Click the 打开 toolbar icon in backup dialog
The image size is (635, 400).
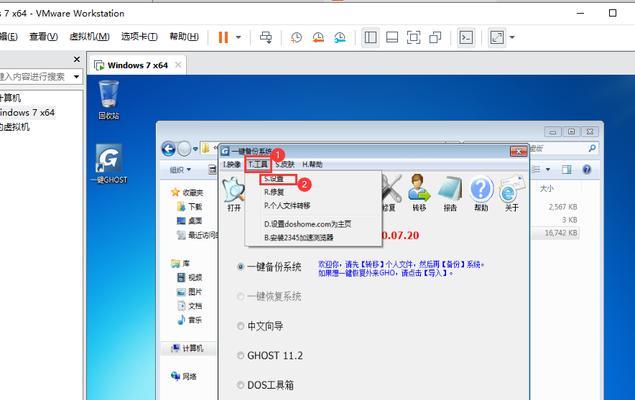click(234, 194)
